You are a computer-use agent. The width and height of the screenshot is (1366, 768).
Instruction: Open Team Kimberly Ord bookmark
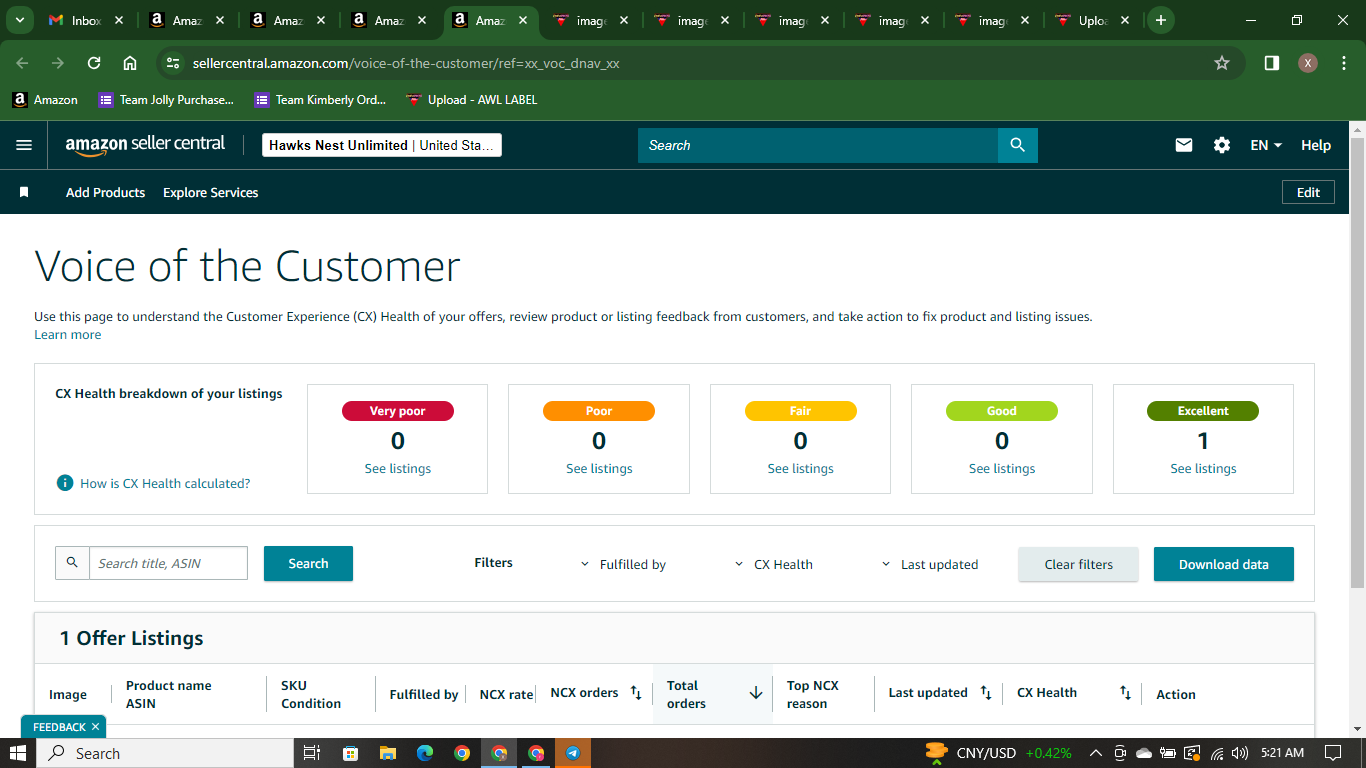[320, 99]
